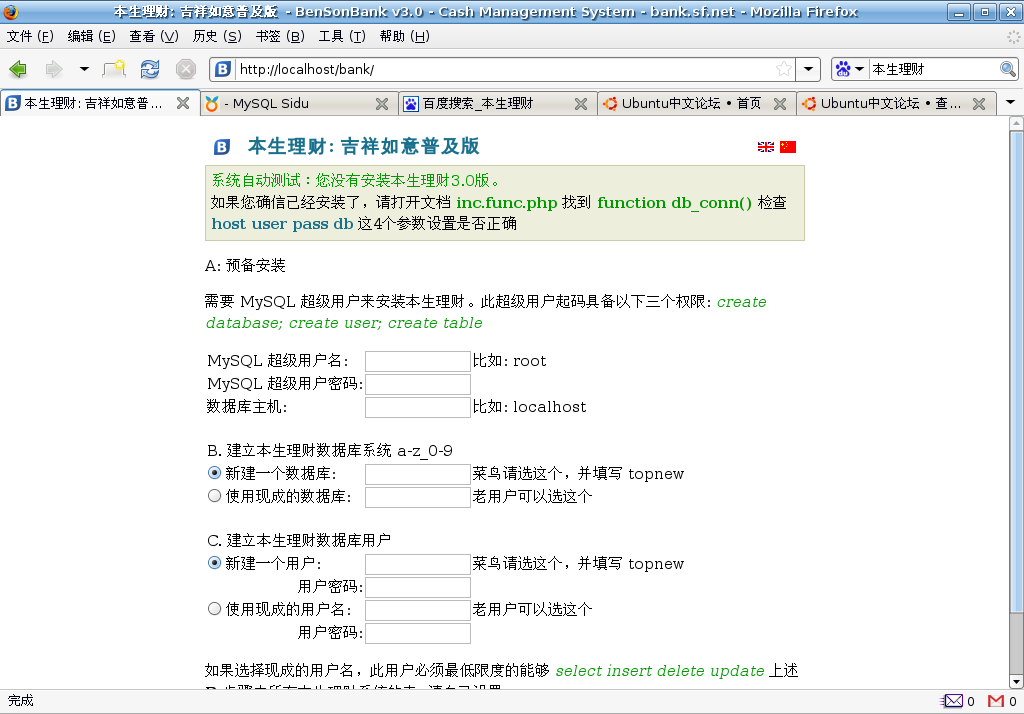Click the address bar URL field
The height and width of the screenshot is (714, 1024).
506,69
